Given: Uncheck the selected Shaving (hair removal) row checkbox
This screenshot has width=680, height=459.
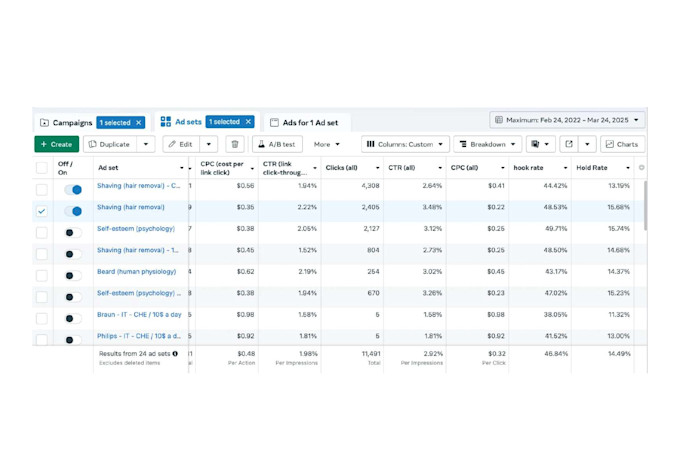Looking at the screenshot, I should click(x=42, y=211).
